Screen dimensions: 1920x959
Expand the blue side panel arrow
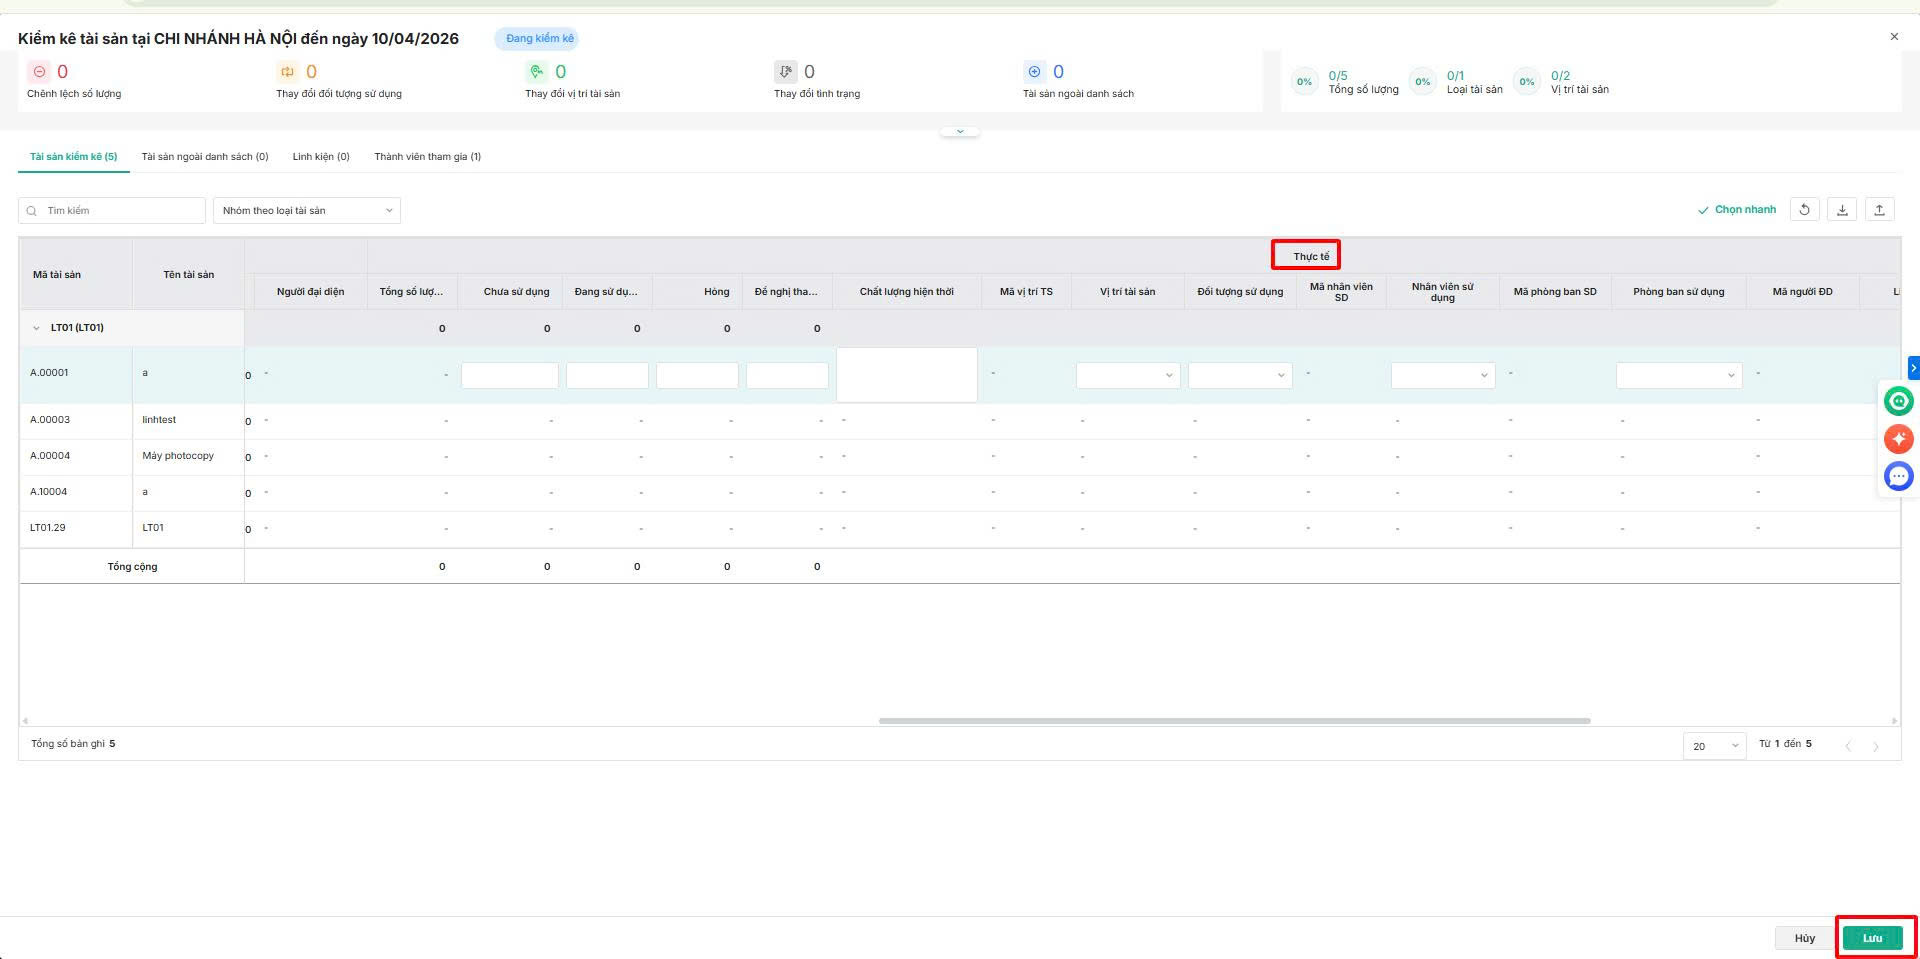(1913, 368)
